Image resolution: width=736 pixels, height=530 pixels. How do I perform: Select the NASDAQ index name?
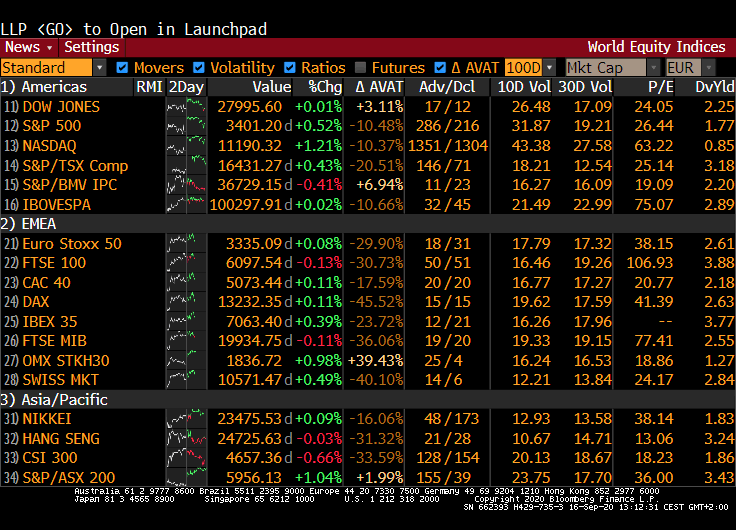(x=49, y=146)
